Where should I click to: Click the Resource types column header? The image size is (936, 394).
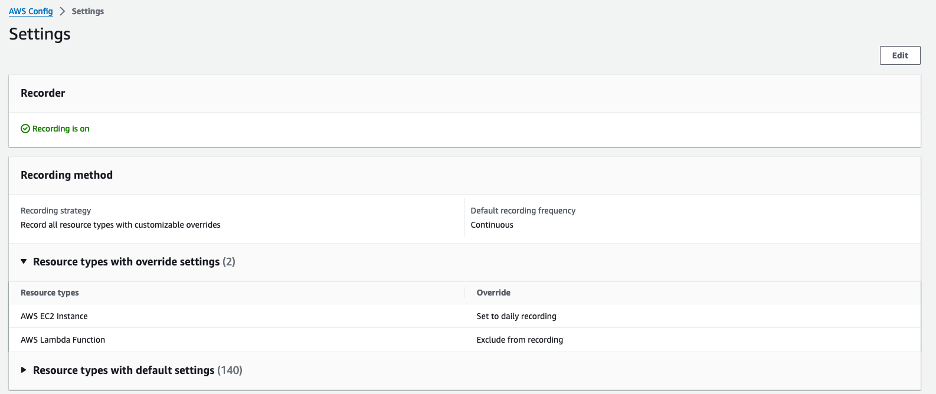50,293
